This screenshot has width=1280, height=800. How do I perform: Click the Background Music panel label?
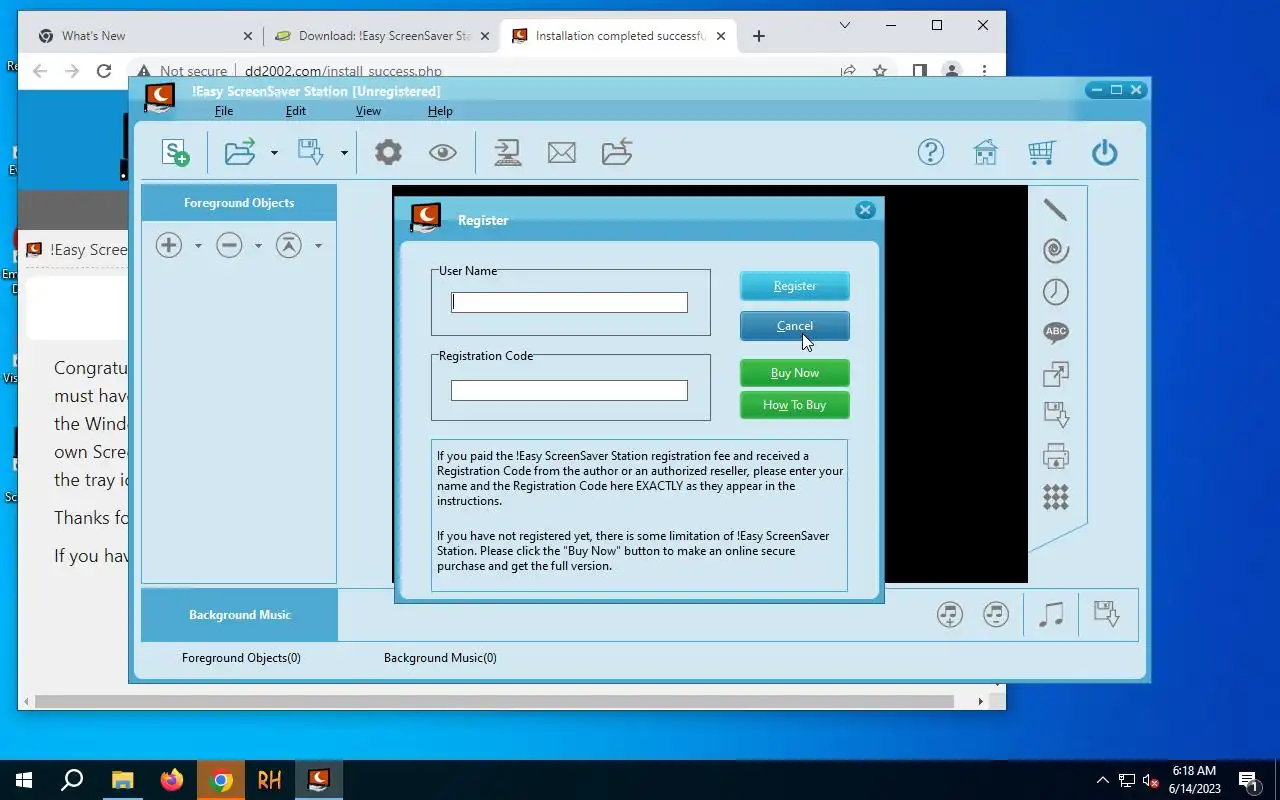click(240, 615)
